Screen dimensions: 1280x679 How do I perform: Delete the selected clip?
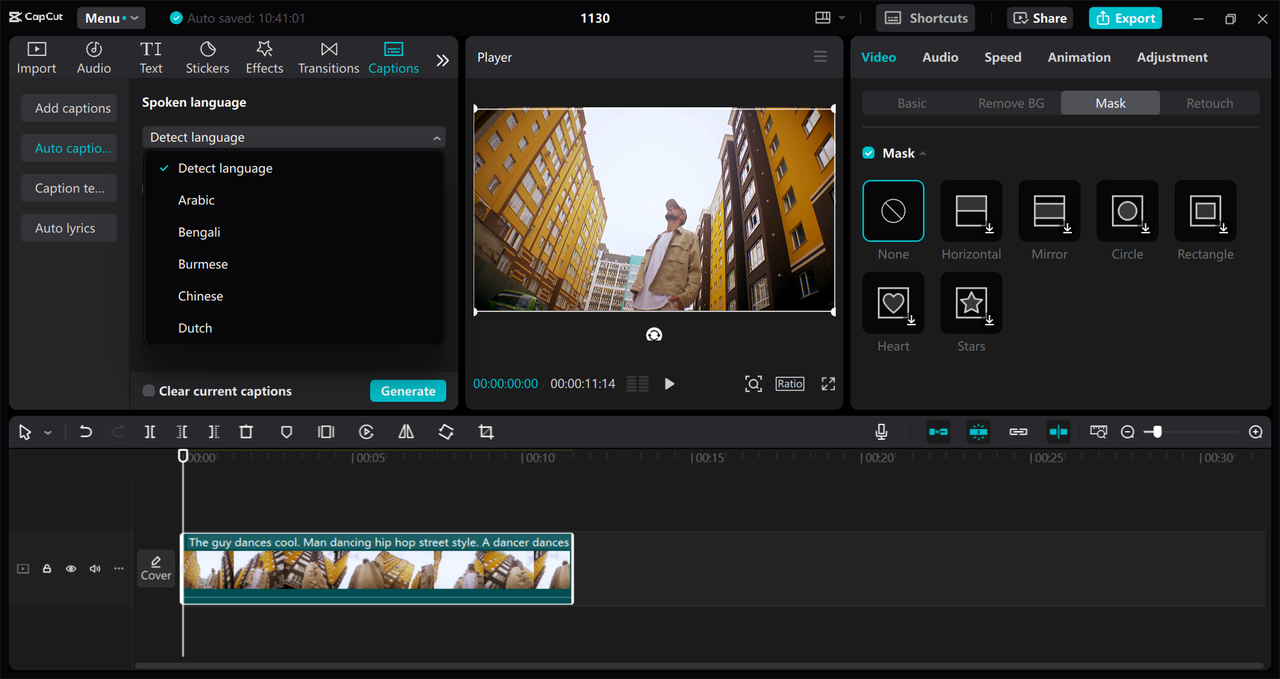coord(246,432)
